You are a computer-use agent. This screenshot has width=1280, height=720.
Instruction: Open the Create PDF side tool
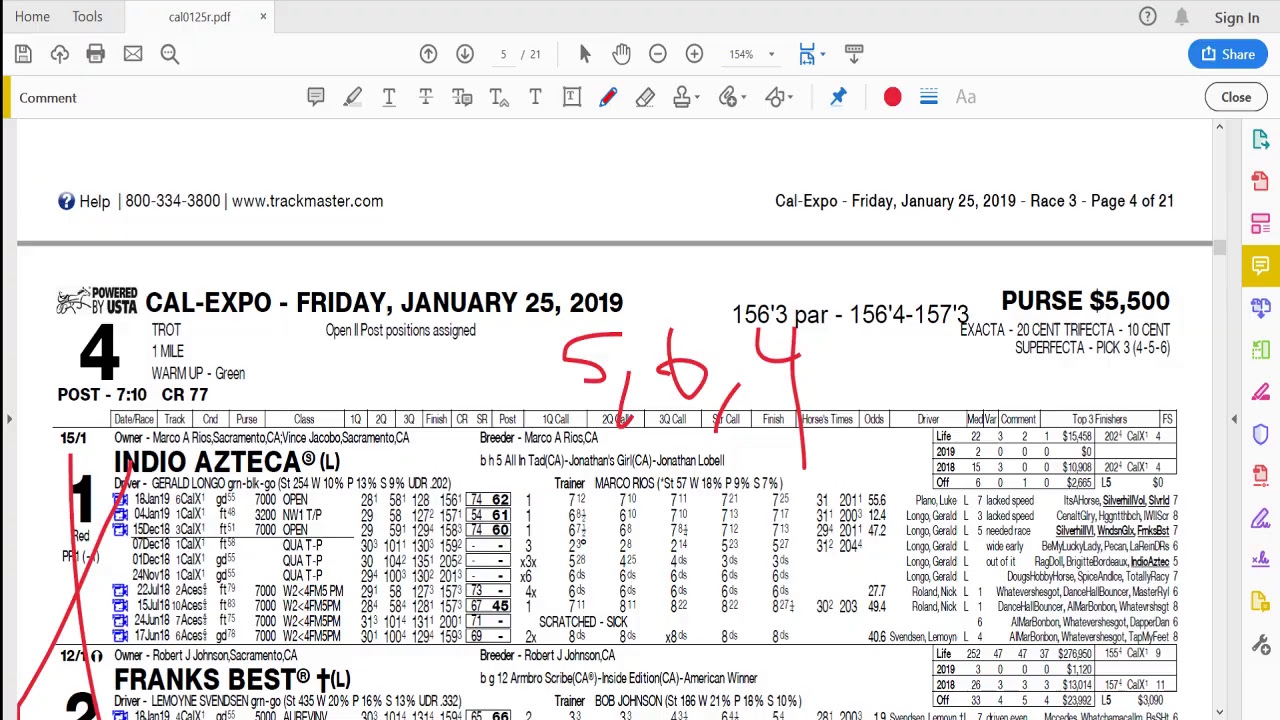[x=1260, y=181]
